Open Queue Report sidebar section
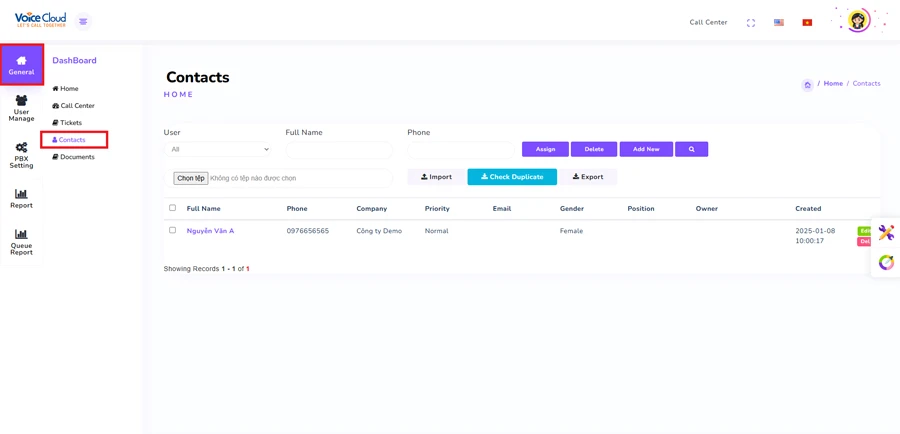 click(x=21, y=241)
